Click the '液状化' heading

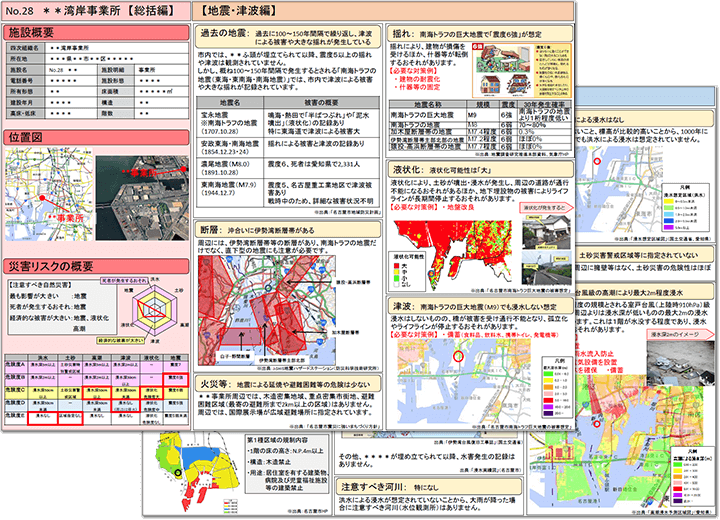tap(481, 170)
